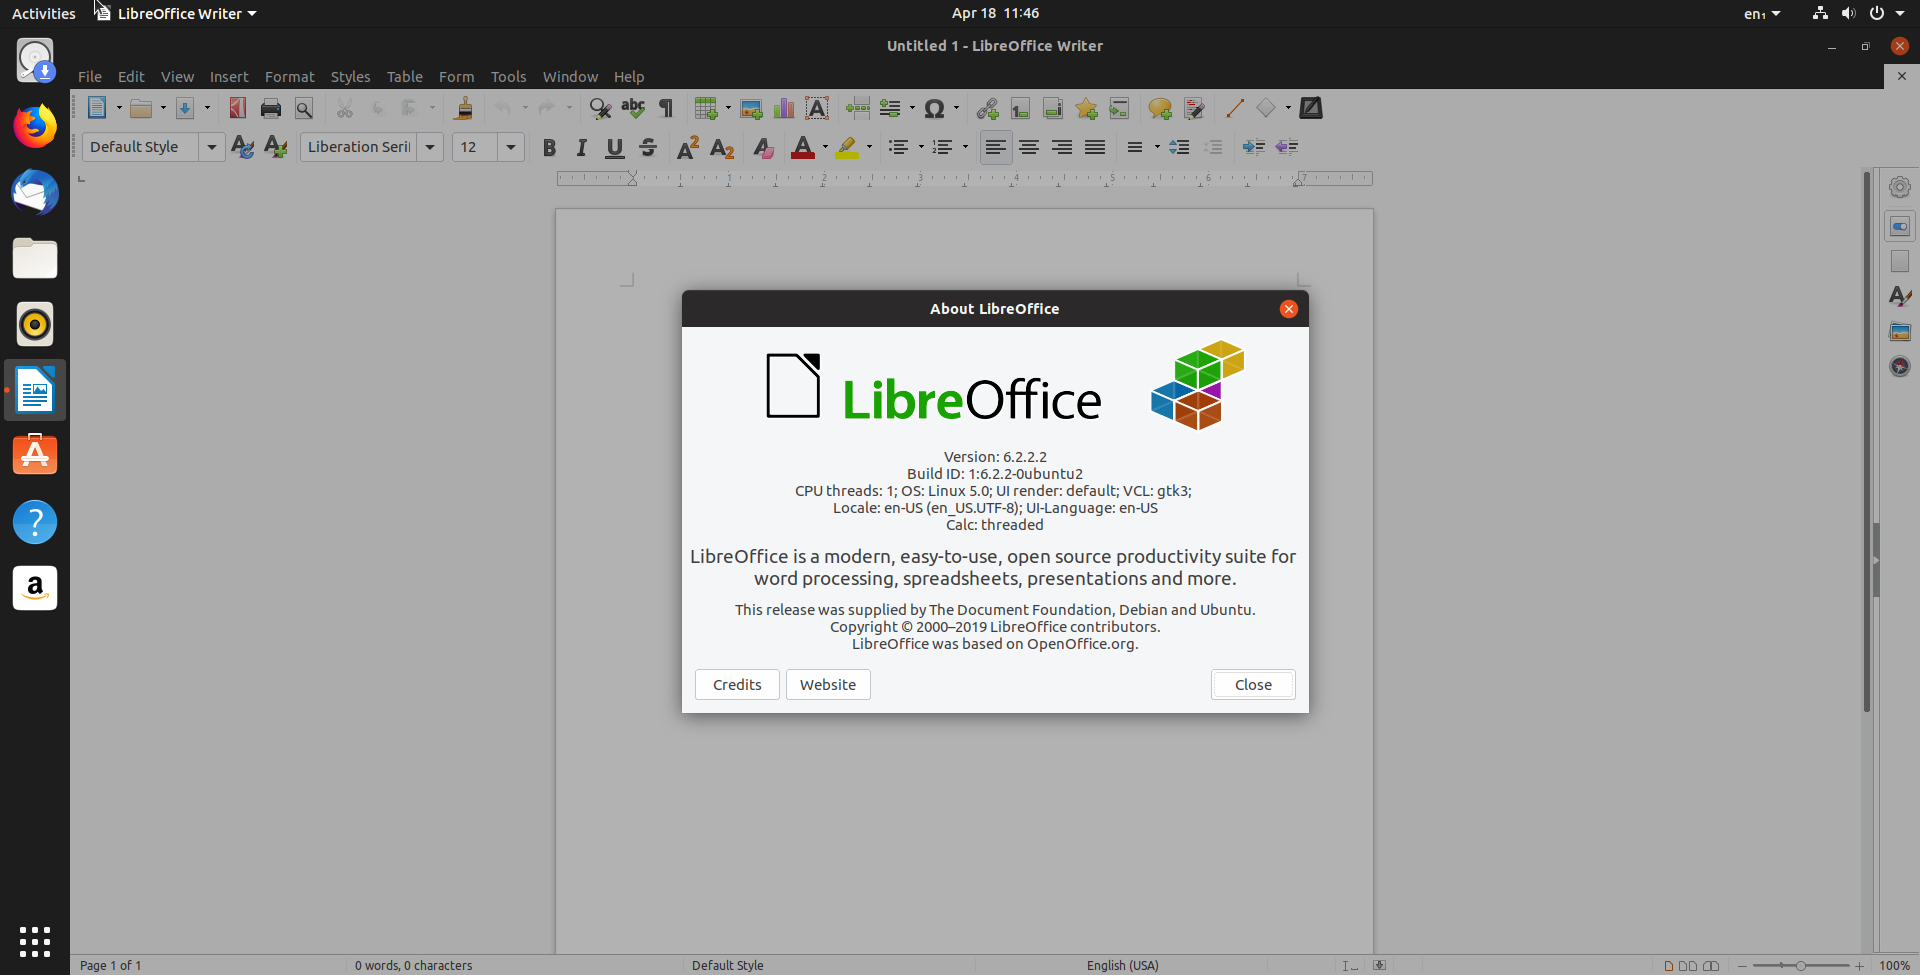Insert Chart toolbar icon
The width and height of the screenshot is (1920, 975).
tap(784, 108)
